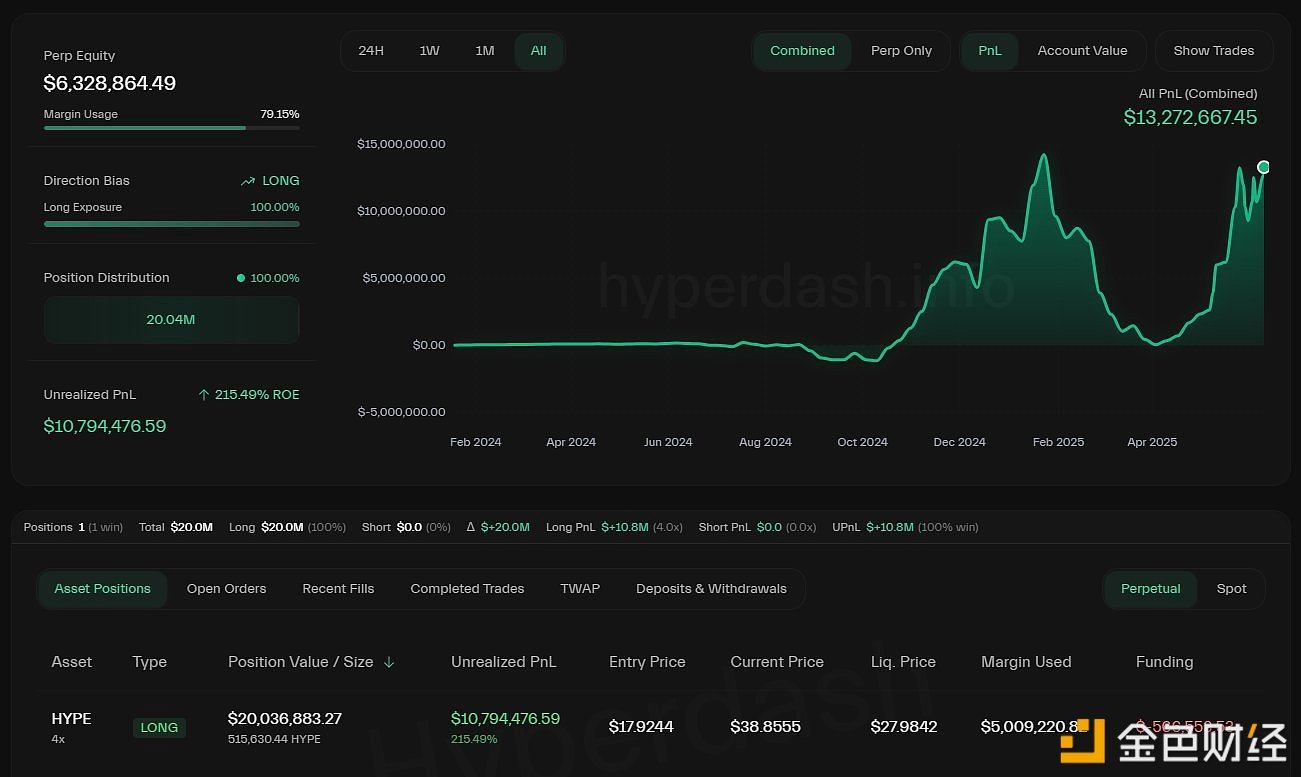Image resolution: width=1301 pixels, height=777 pixels.
Task: Click All PnL value $13,272,667.45
Action: pos(1190,117)
